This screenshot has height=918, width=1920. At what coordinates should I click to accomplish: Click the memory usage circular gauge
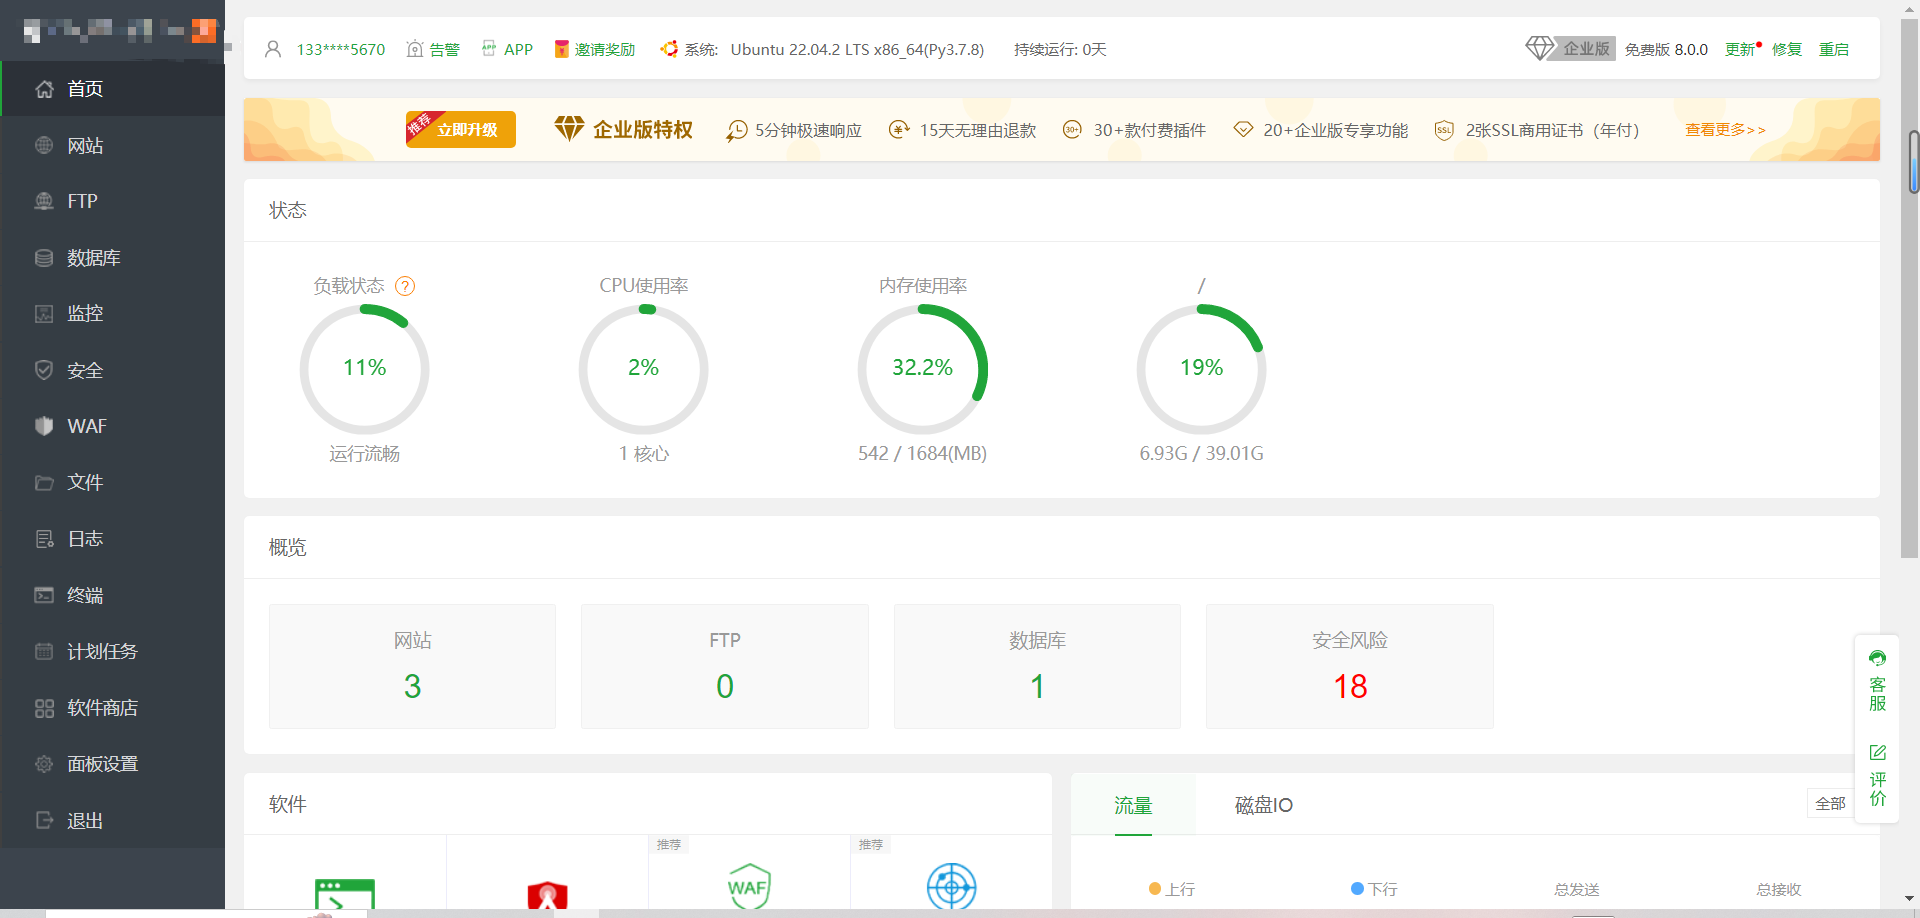[x=922, y=369]
